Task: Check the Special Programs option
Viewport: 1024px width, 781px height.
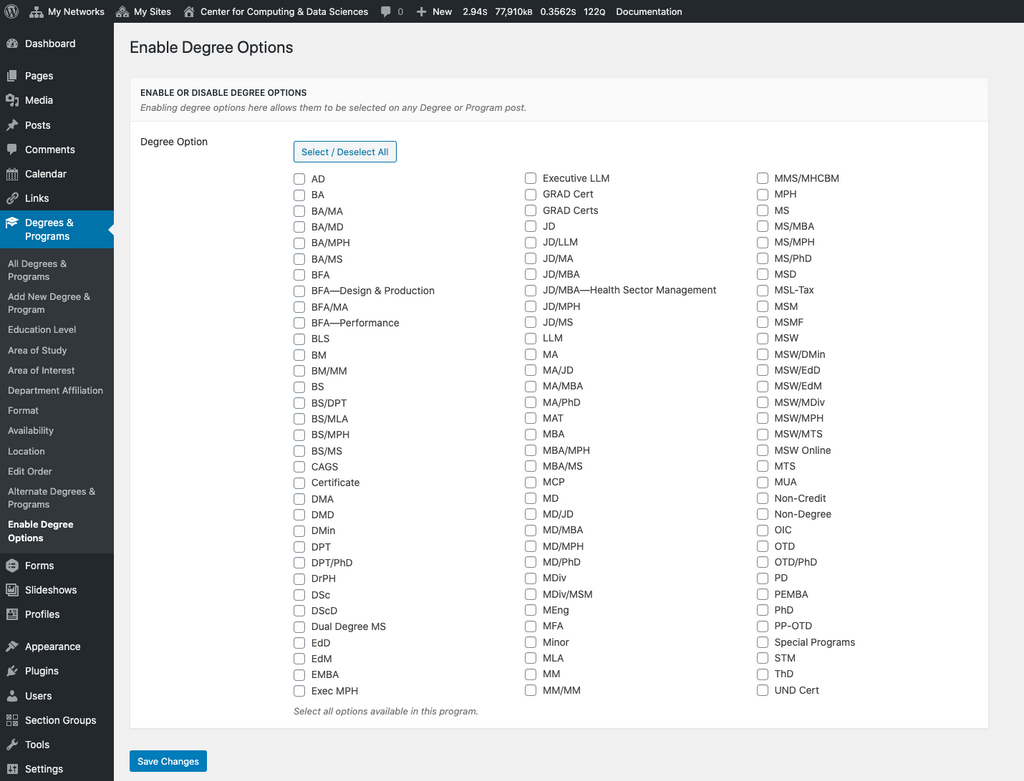Action: tap(762, 642)
